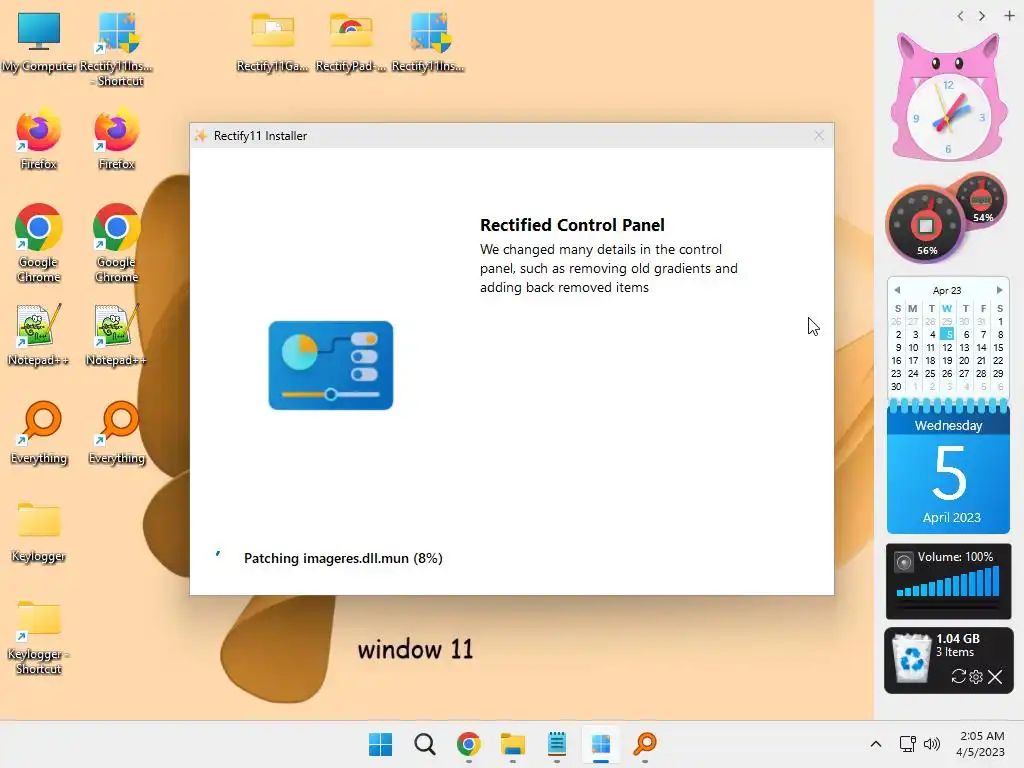Switch to Rectify11 Installer taskbar icon
1024x768 pixels.
pos(601,744)
